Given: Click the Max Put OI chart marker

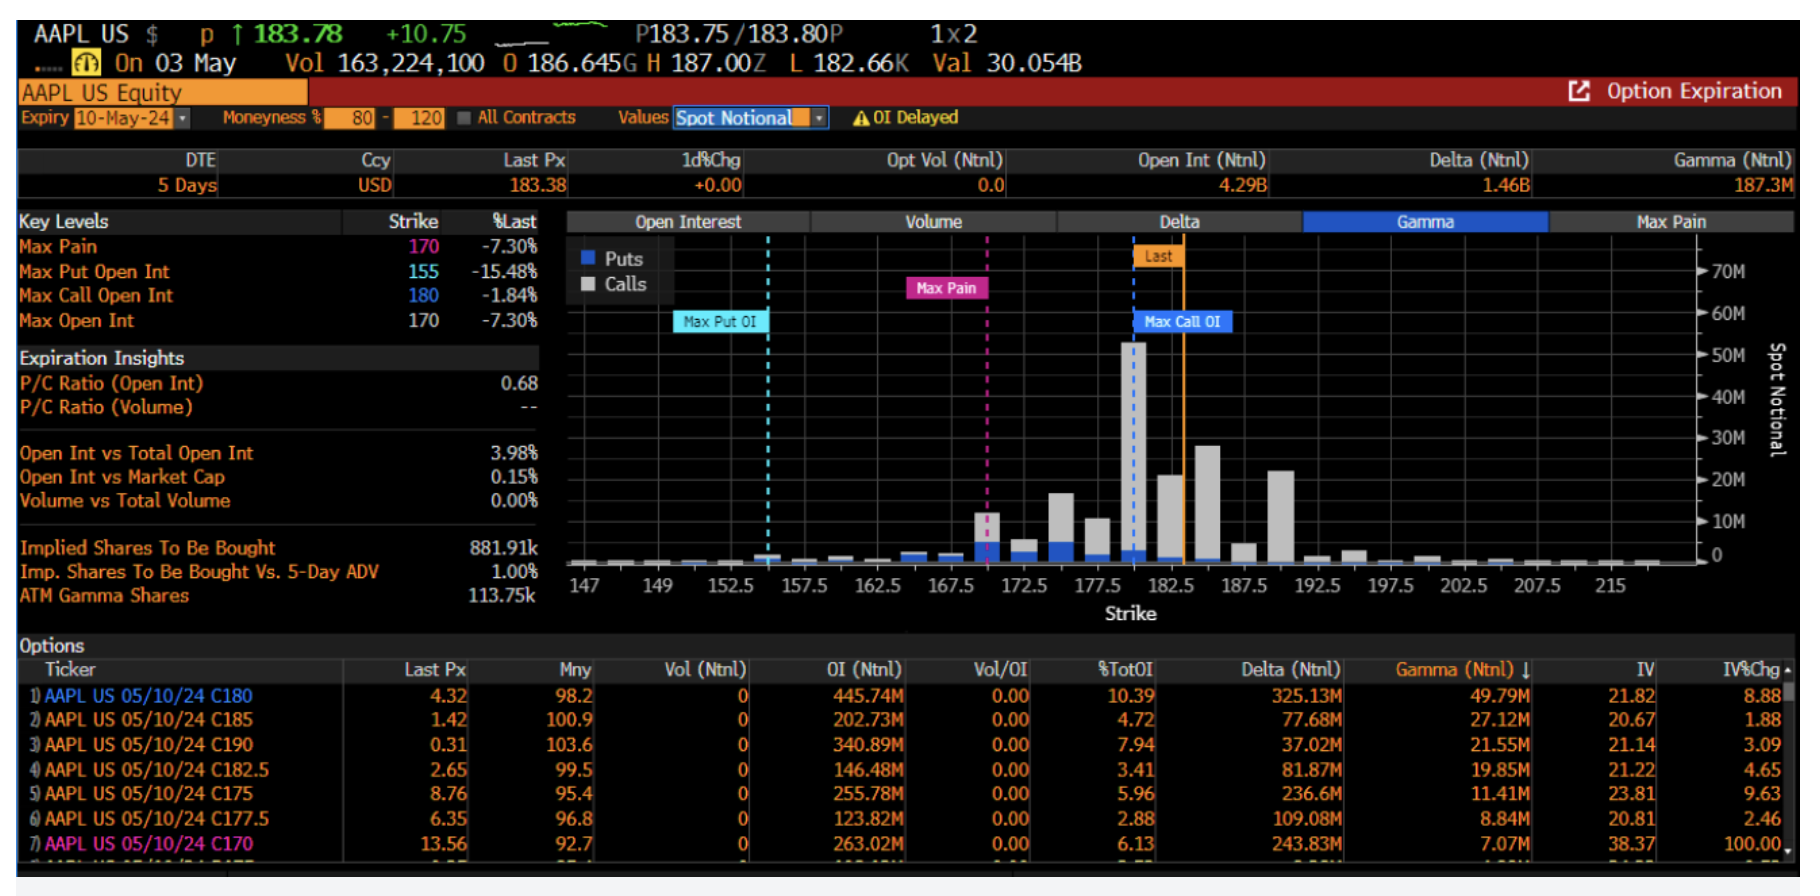Looking at the screenshot, I should point(720,321).
